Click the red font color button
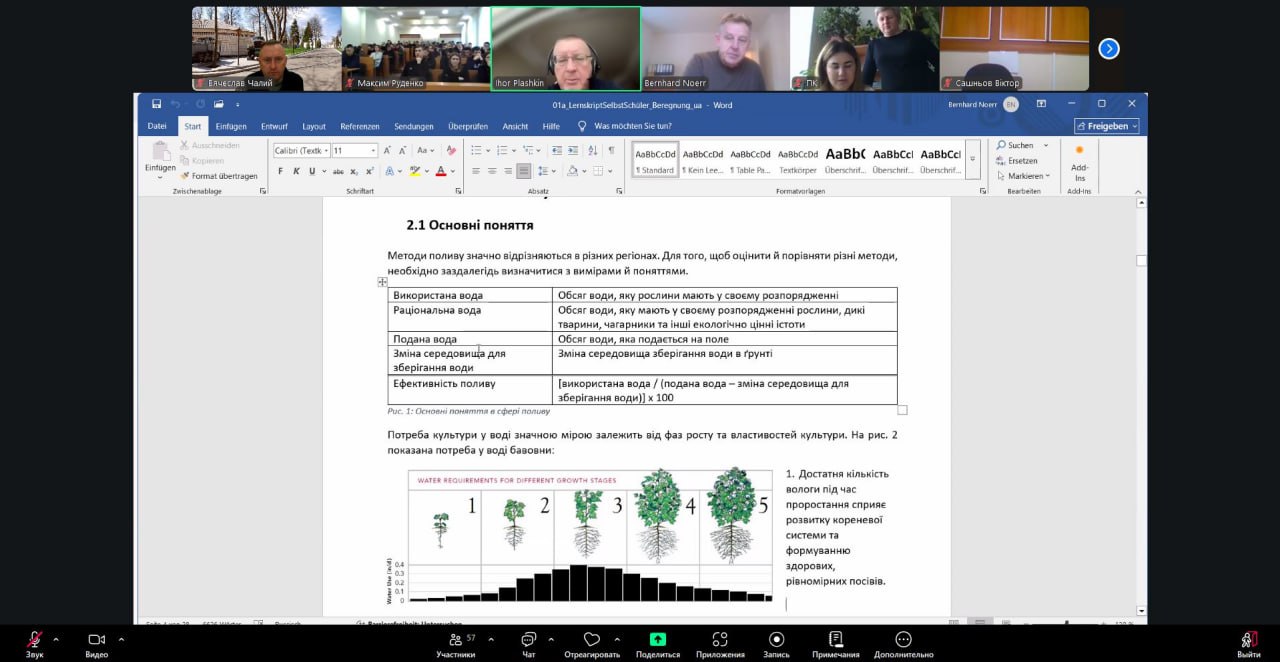This screenshot has width=1280, height=662. click(440, 171)
